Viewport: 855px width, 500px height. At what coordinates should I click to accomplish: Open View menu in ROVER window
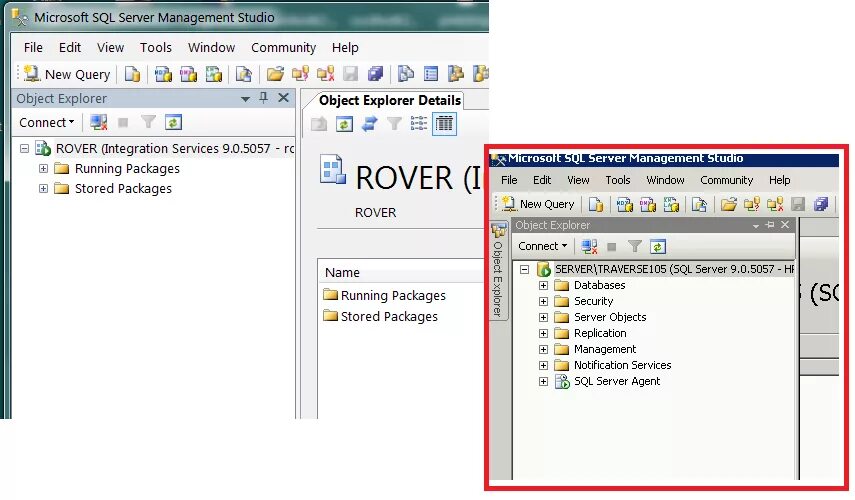click(x=111, y=47)
